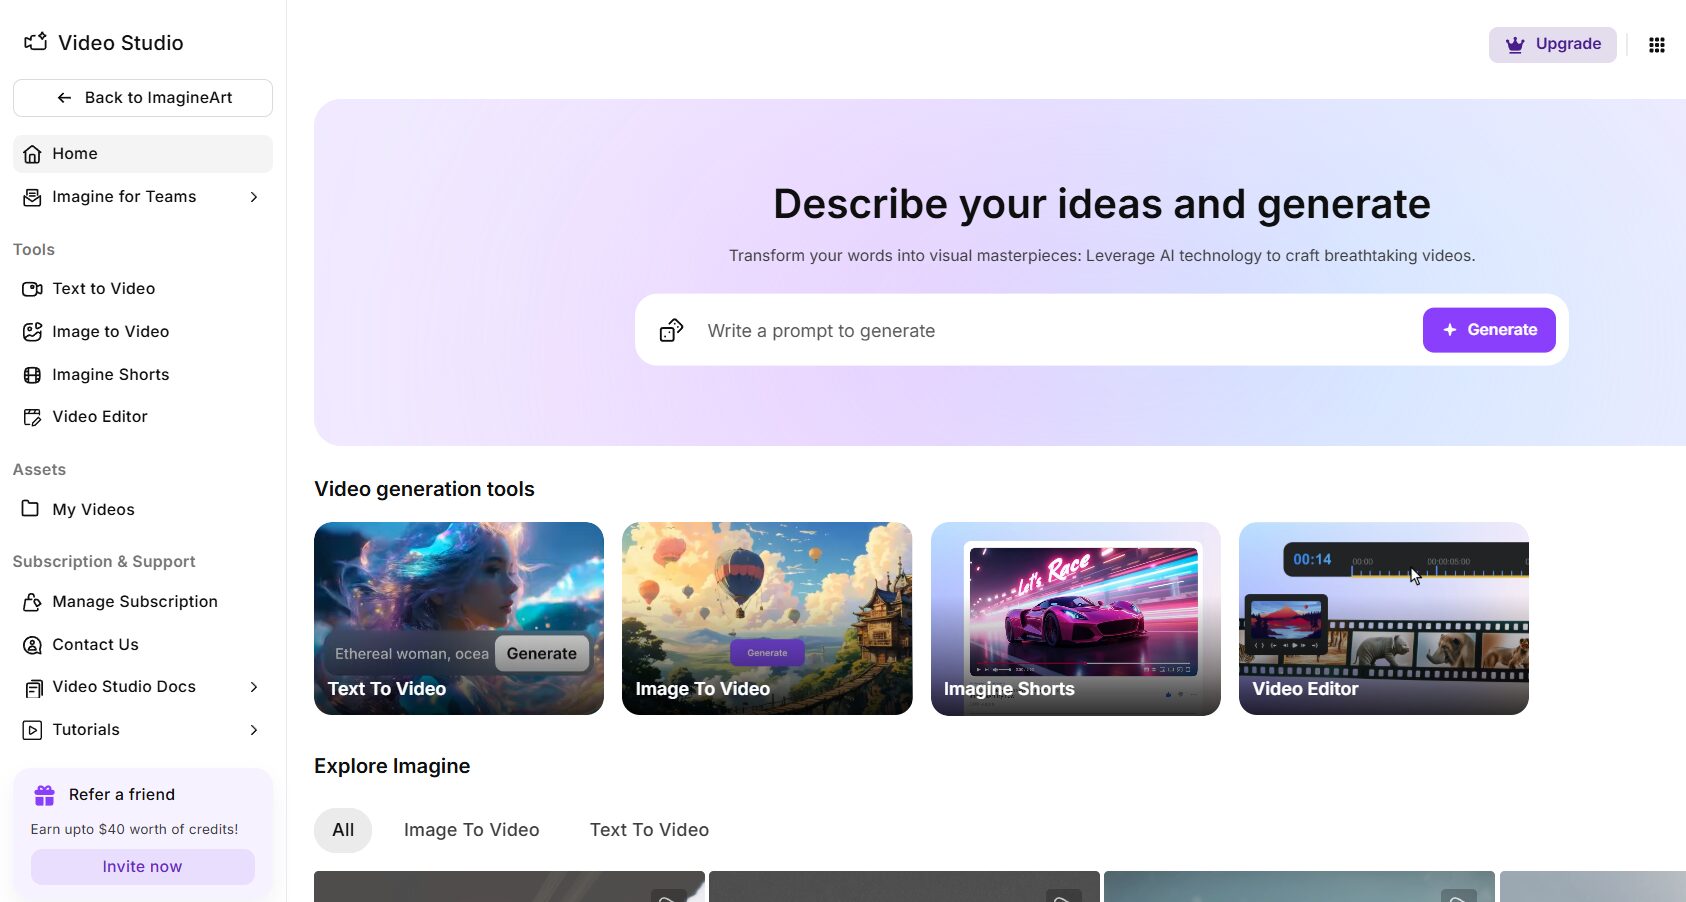This screenshot has width=1686, height=902.
Task: Click the Upgrade button
Action: pyautogui.click(x=1552, y=44)
